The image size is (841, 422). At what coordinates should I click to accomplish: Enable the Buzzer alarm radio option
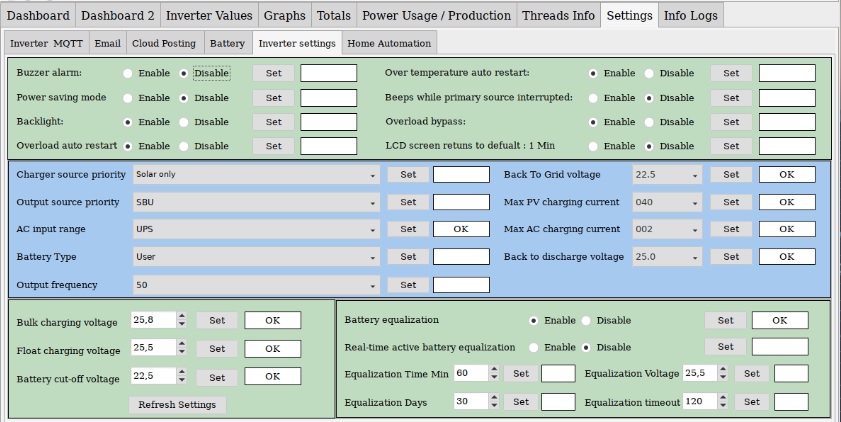128,73
